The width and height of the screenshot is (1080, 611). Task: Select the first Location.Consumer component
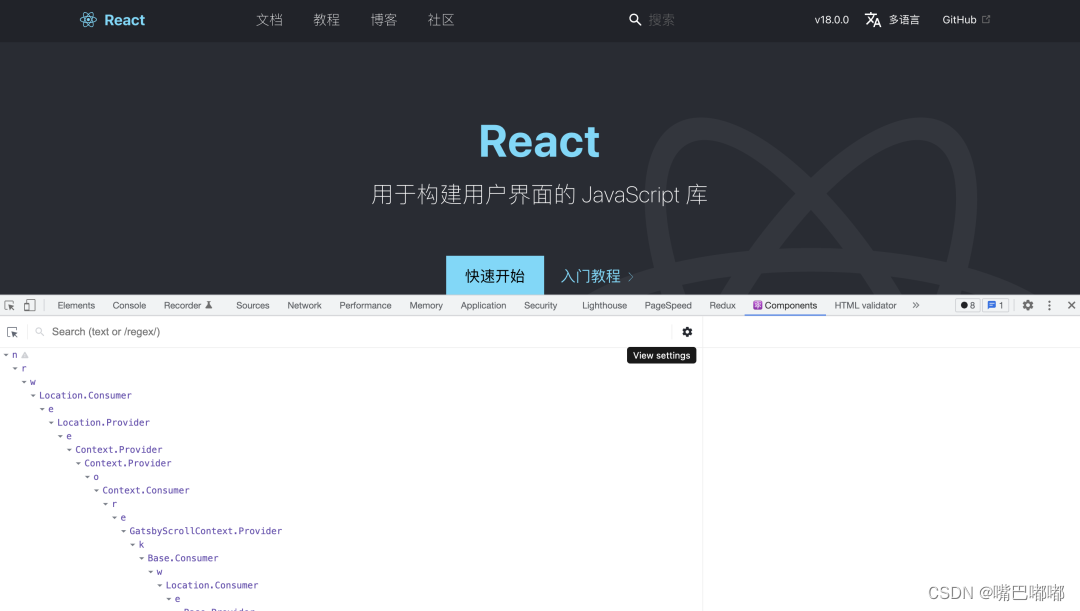point(85,395)
